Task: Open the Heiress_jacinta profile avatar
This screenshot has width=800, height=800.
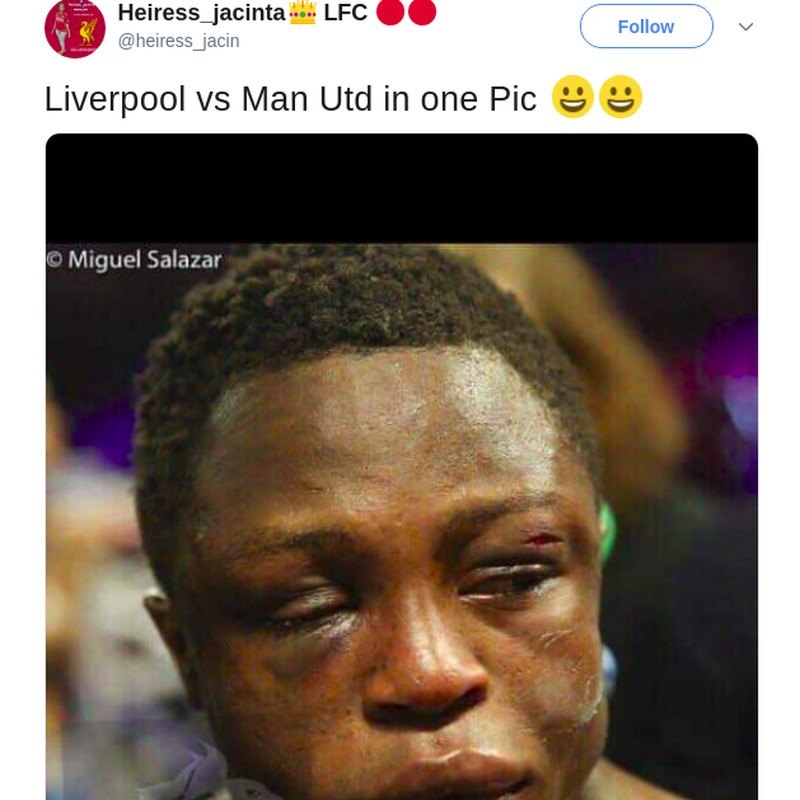Action: (75, 29)
